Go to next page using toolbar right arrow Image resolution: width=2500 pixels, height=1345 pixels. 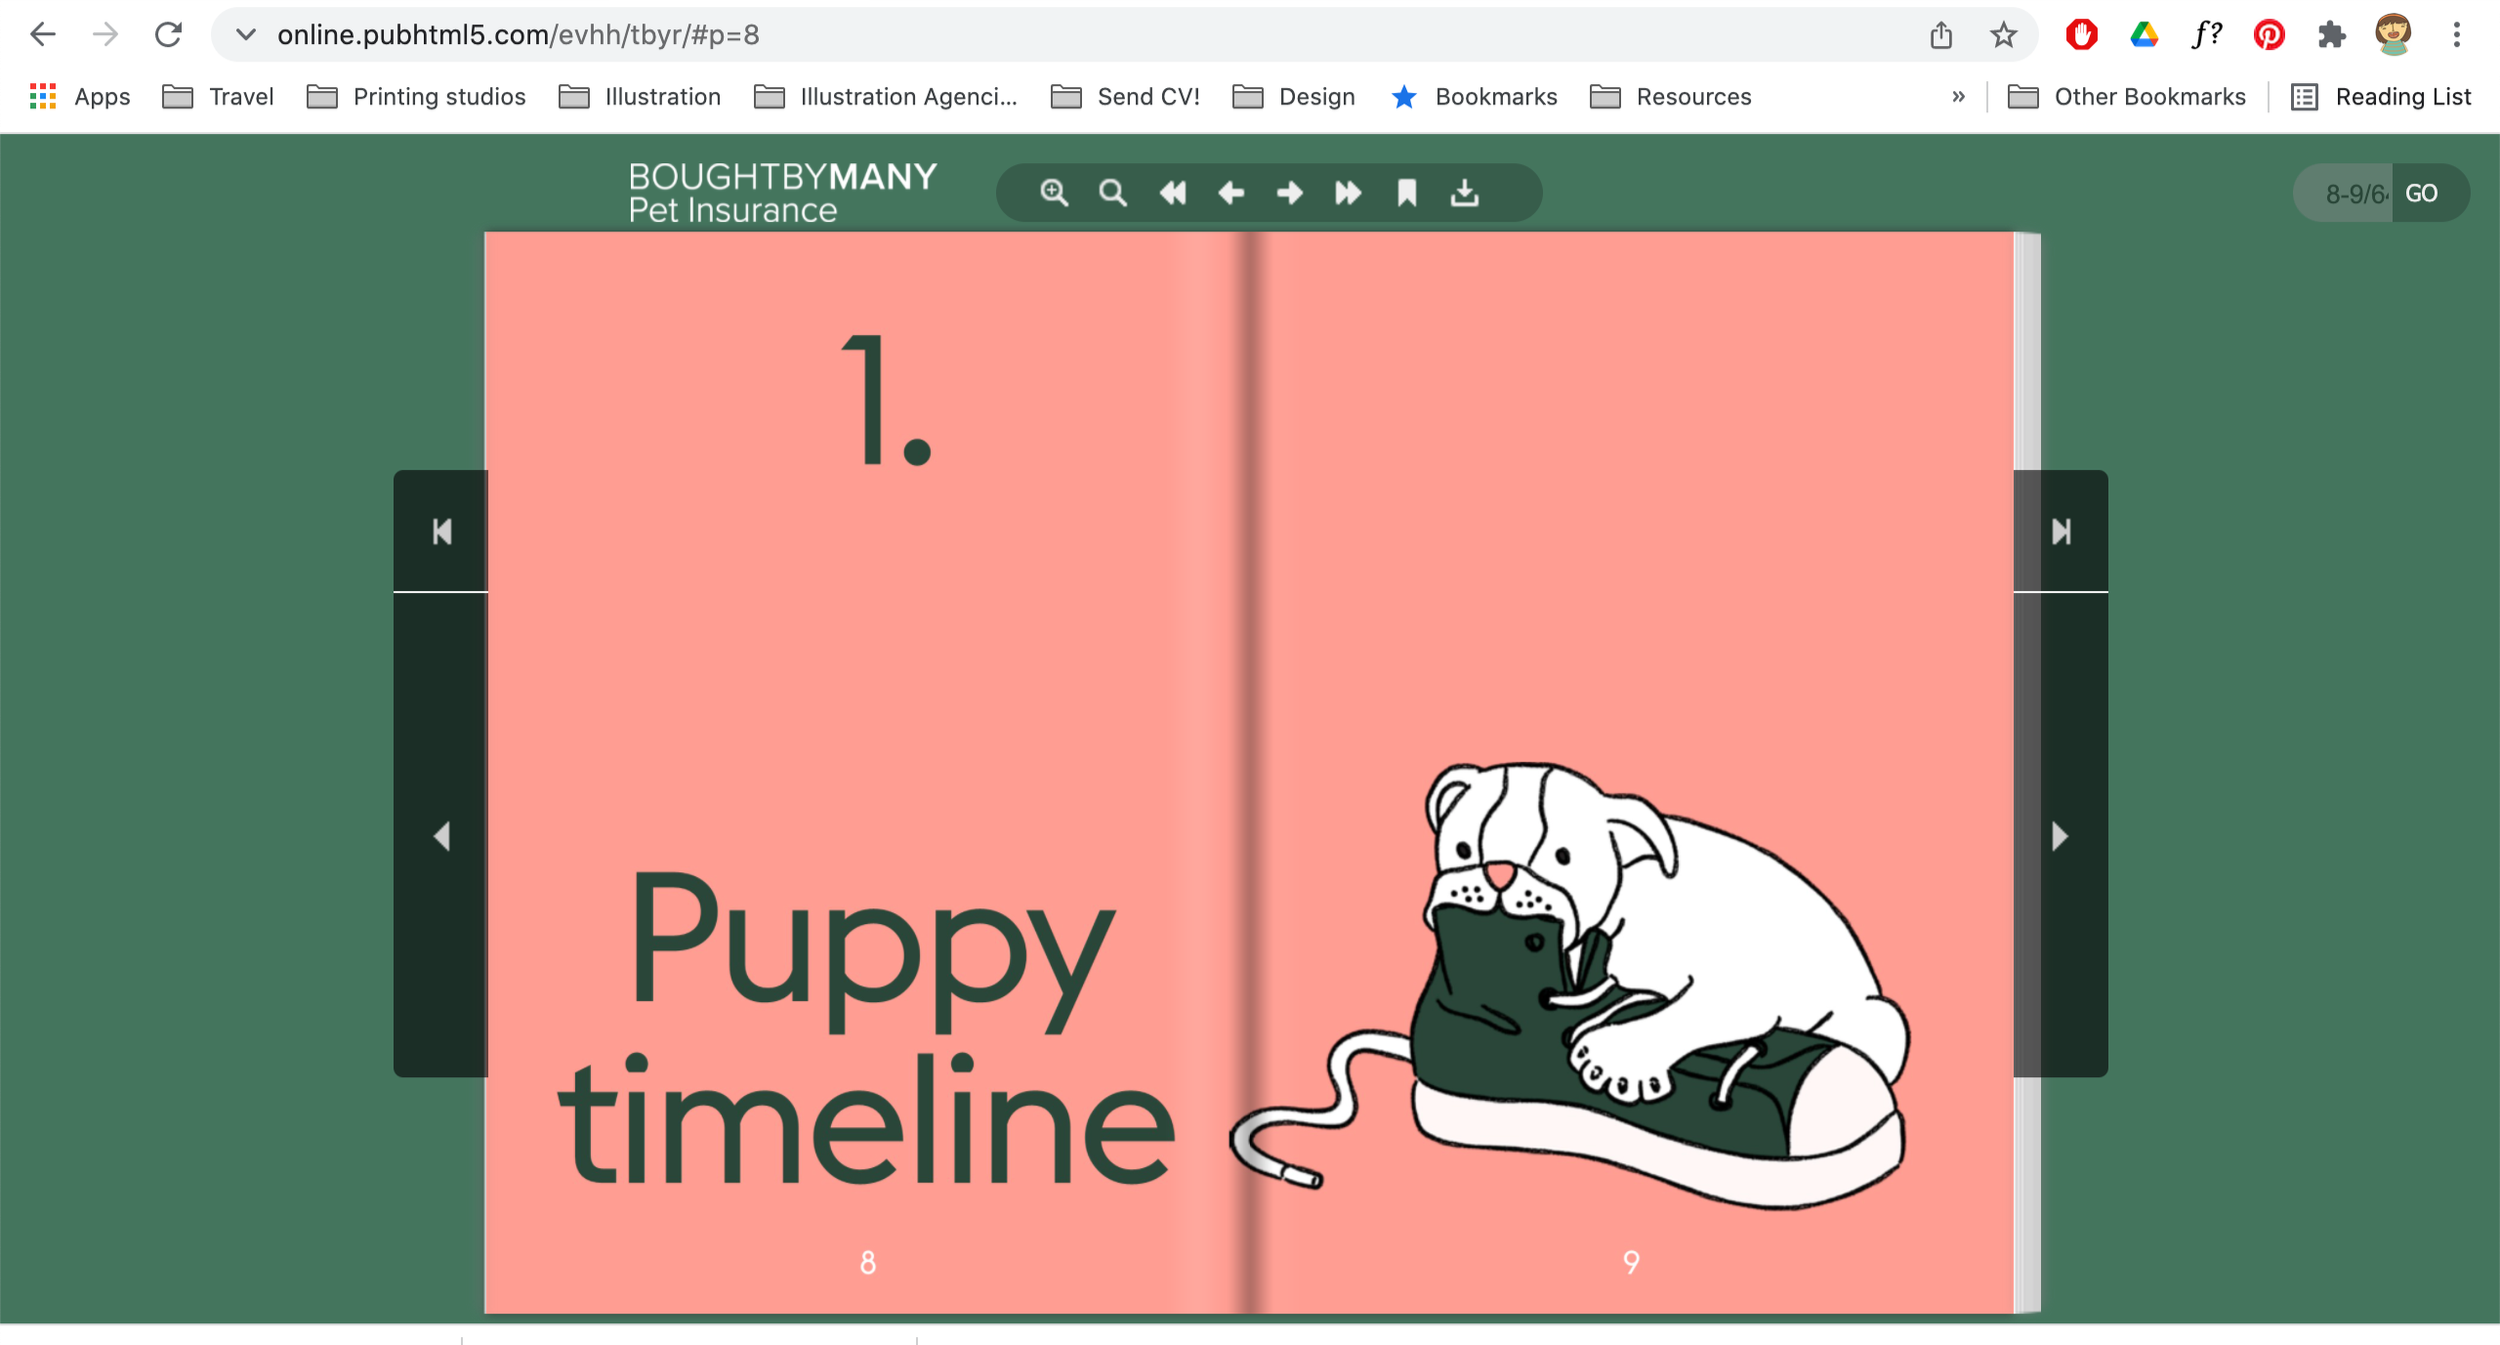click(x=1289, y=193)
